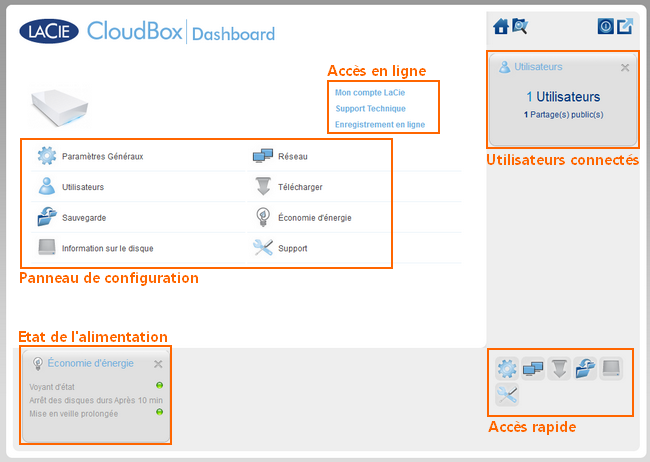Viewport: 650px width, 462px height.
Task: Follow the Support Technique link
Action: click(x=370, y=108)
